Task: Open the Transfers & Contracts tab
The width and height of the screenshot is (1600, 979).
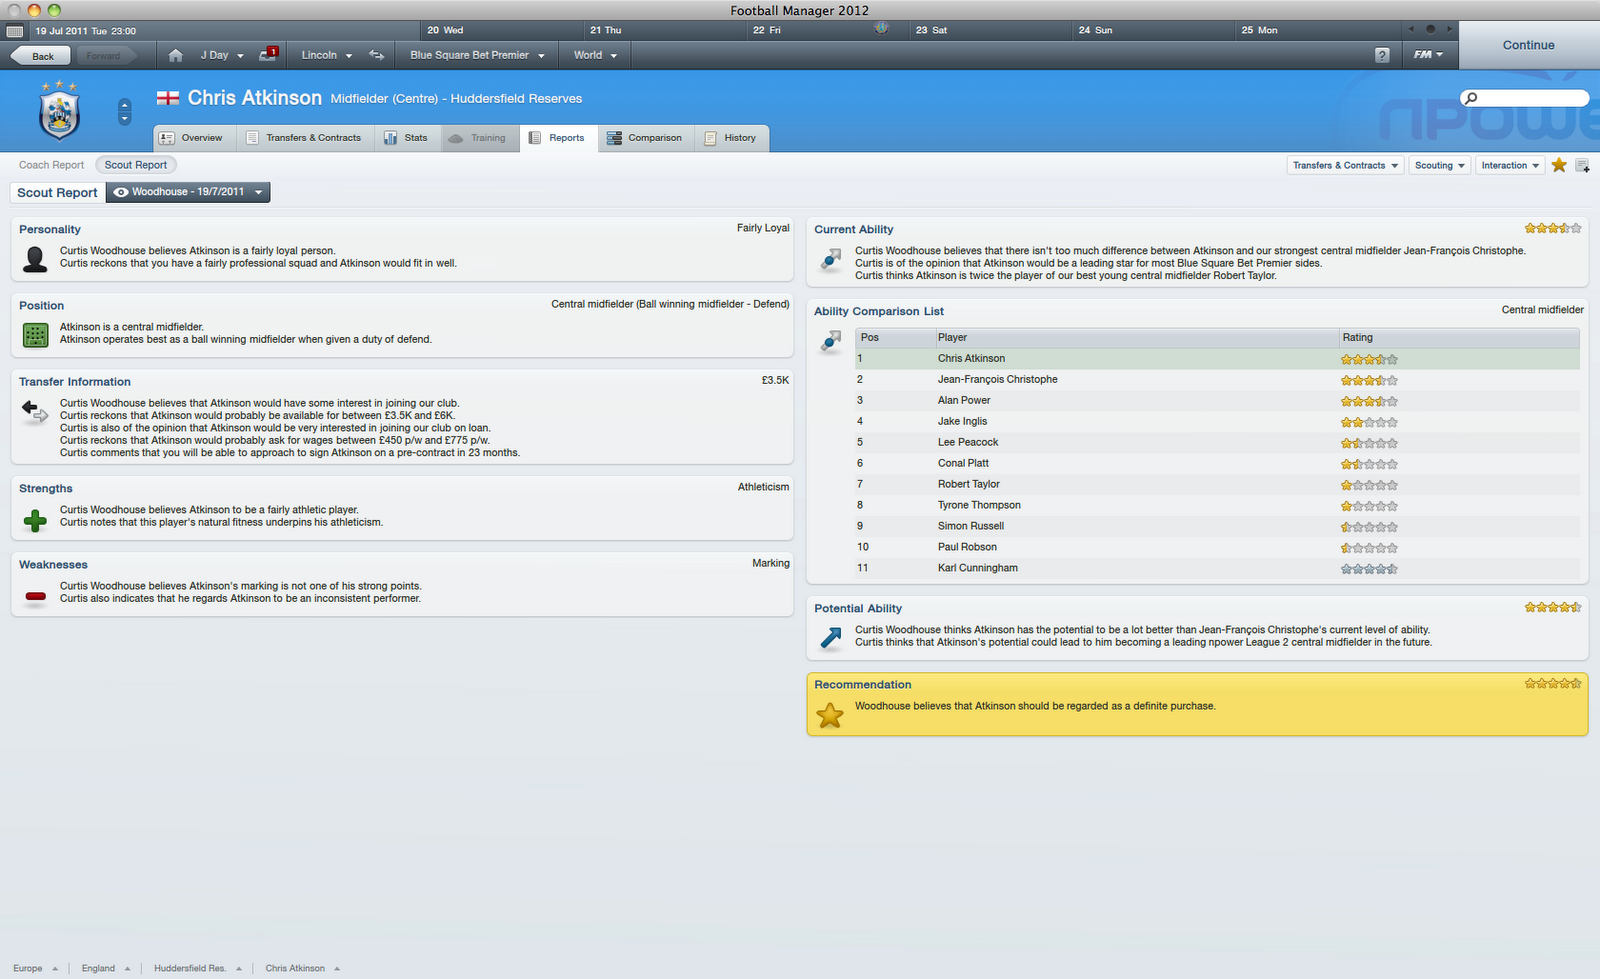Action: 303,138
